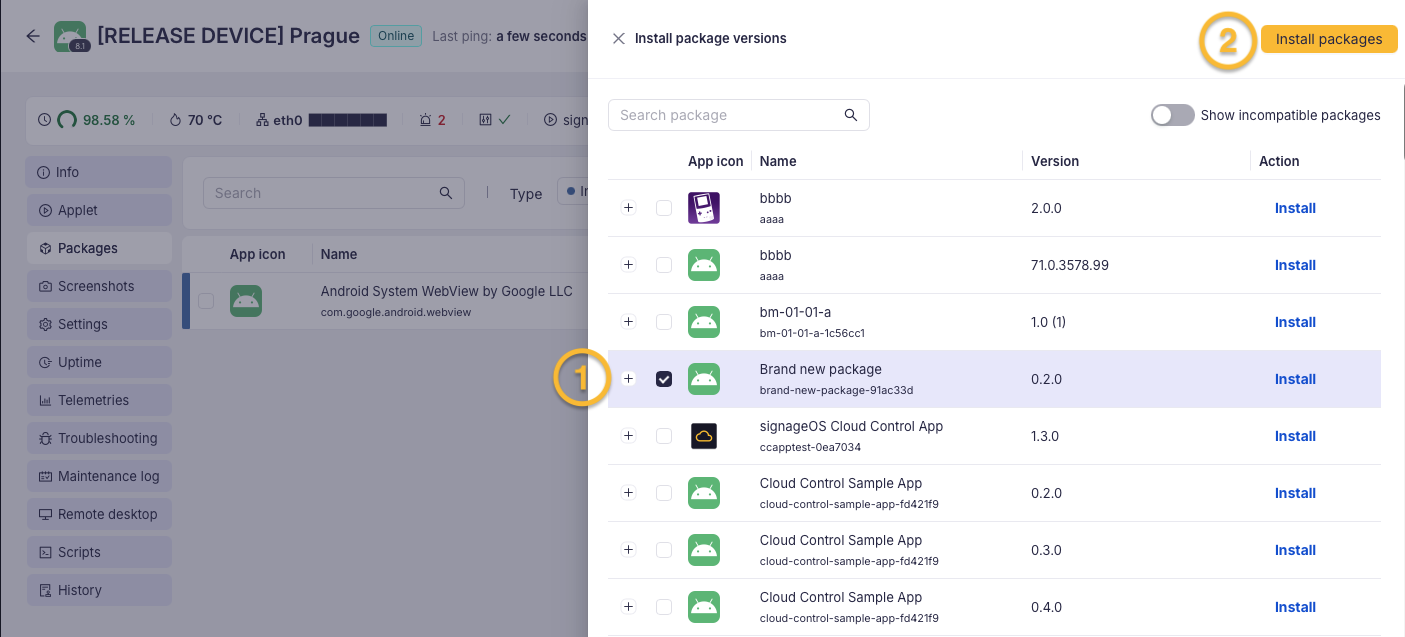The image size is (1405, 637).
Task: Tick Cloud Control Sample App 0.2.0 checkbox
Action: (x=664, y=493)
